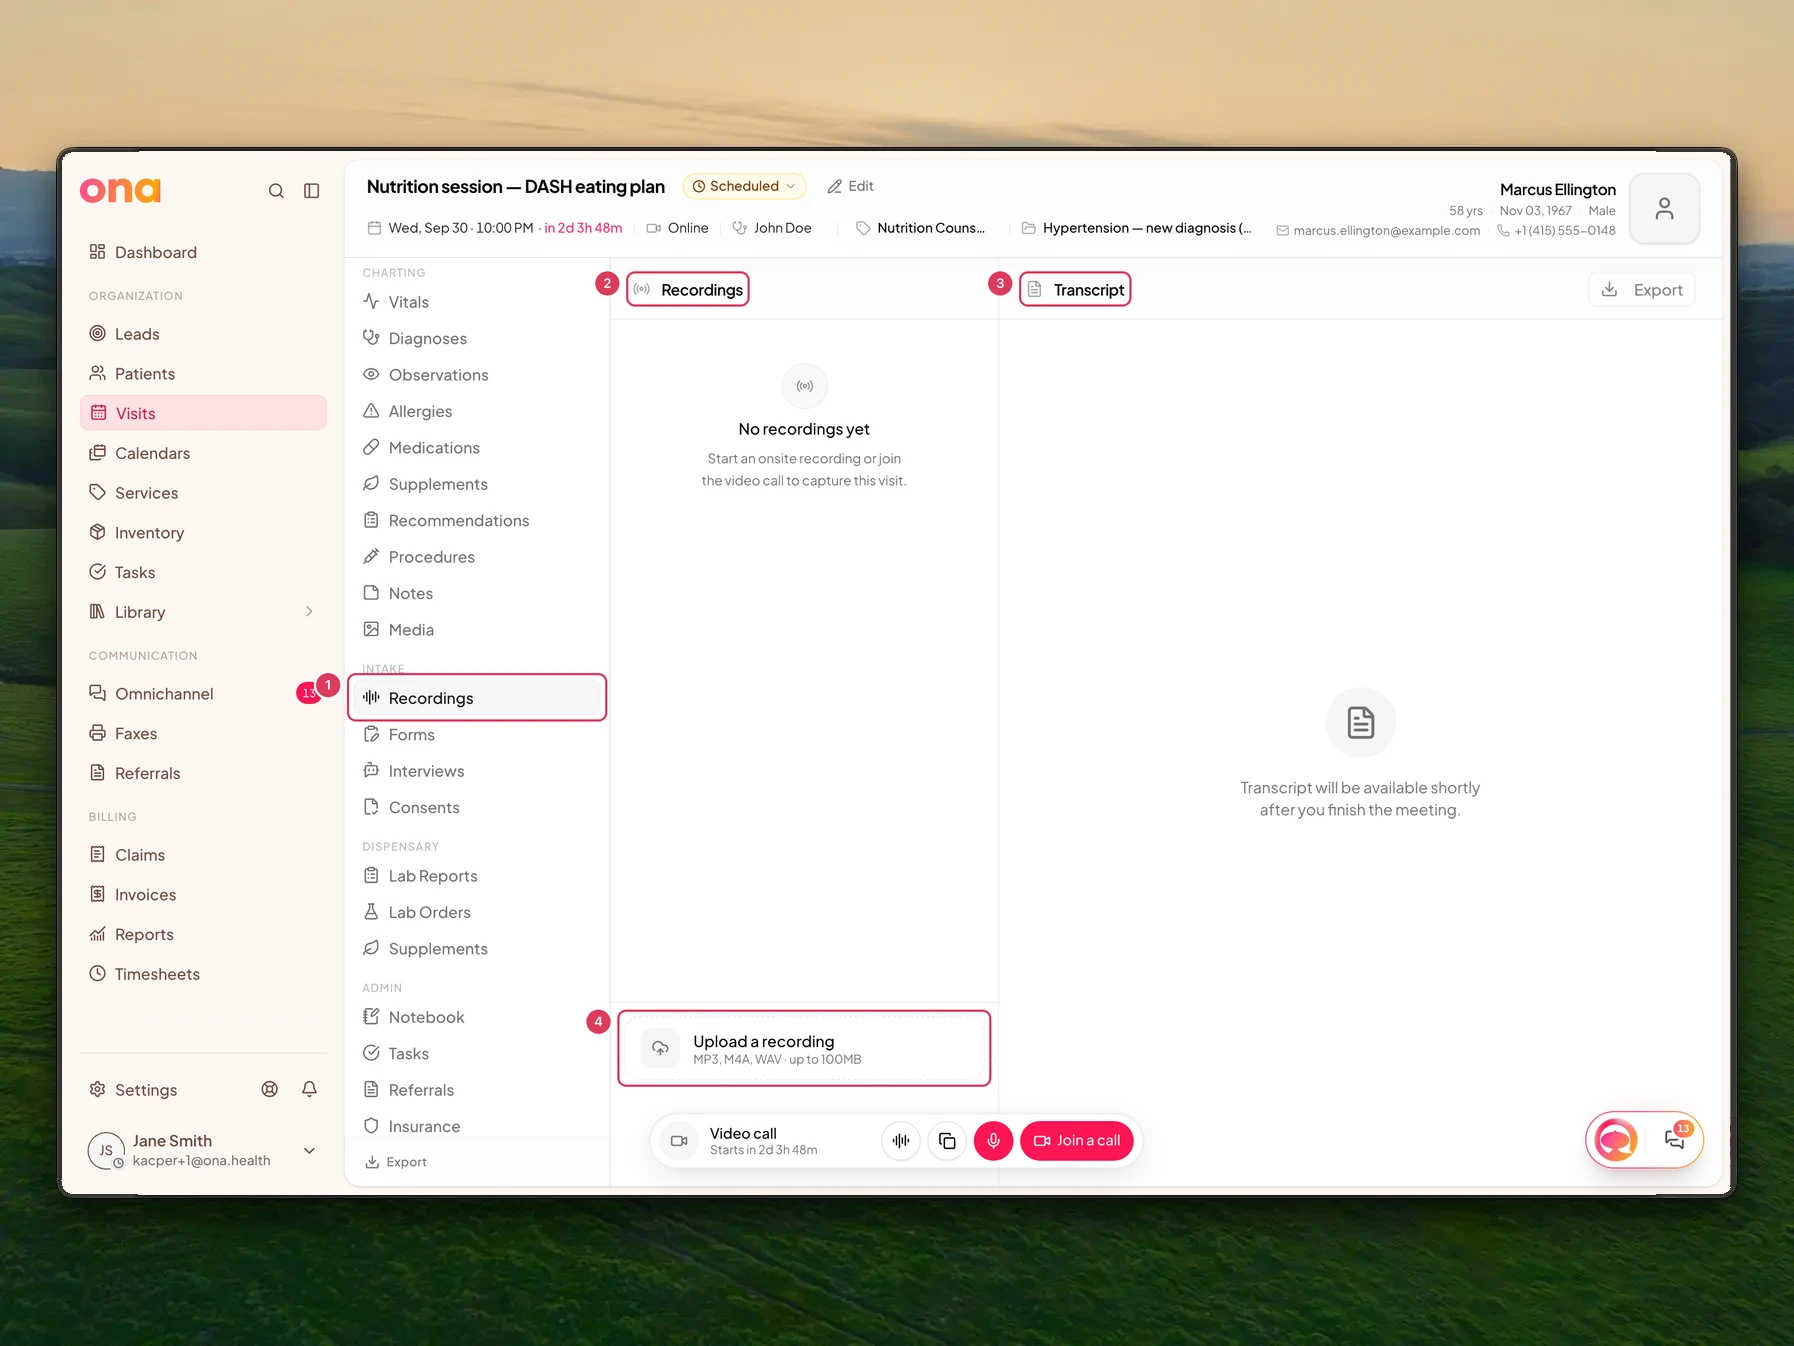Open Notebook in the admin section
Viewport: 1794px width, 1346px height.
(x=478, y=1017)
